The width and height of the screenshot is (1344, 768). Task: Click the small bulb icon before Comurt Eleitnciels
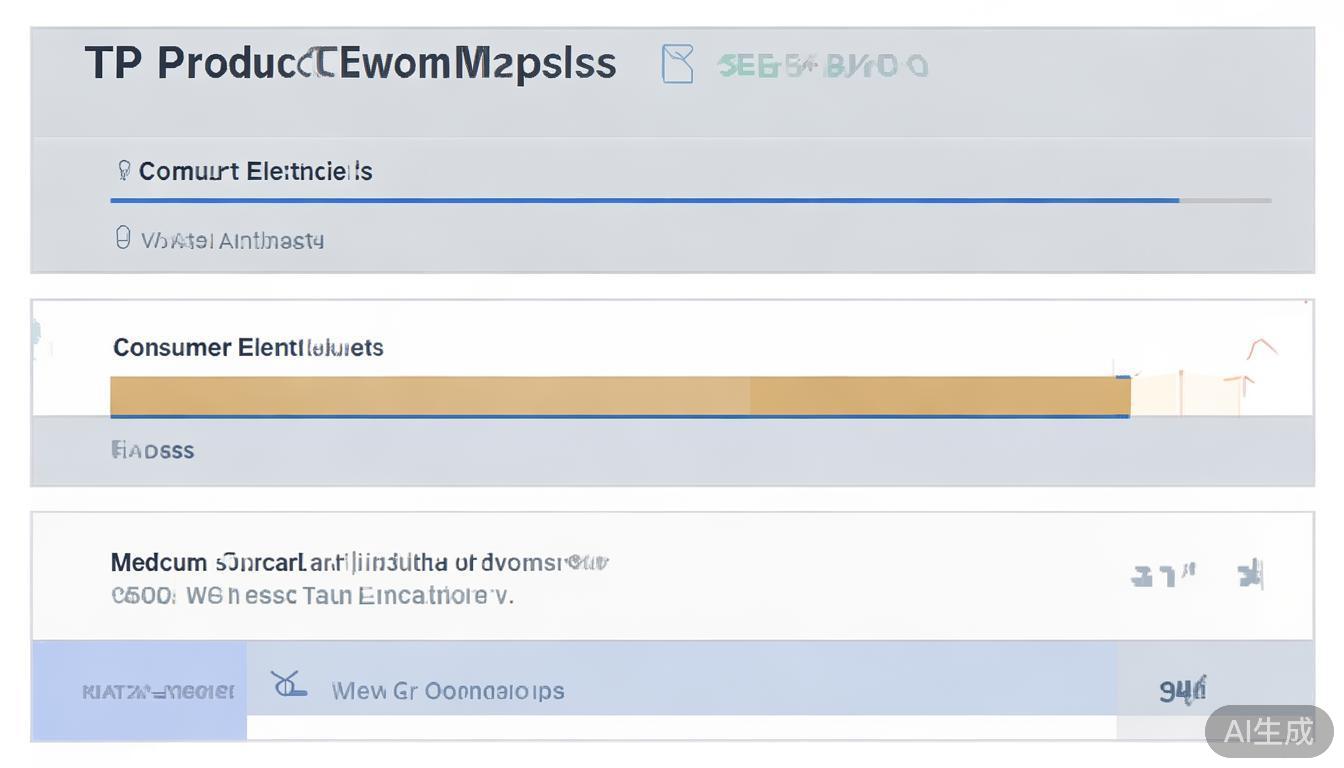coord(124,171)
